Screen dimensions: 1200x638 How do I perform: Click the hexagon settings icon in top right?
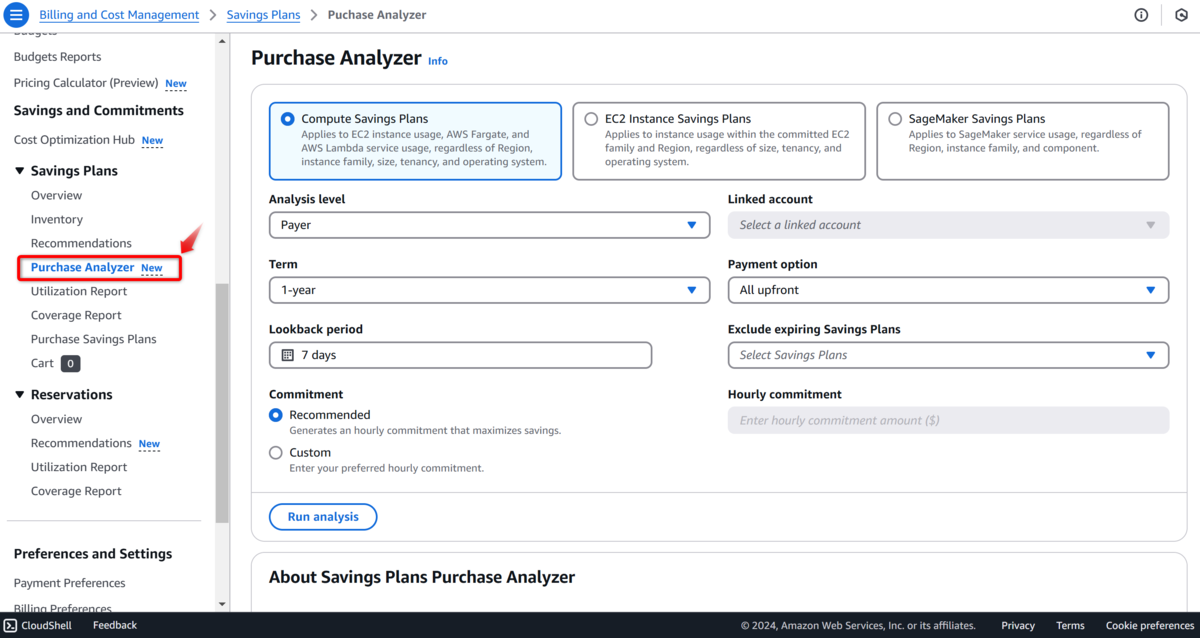1181,15
